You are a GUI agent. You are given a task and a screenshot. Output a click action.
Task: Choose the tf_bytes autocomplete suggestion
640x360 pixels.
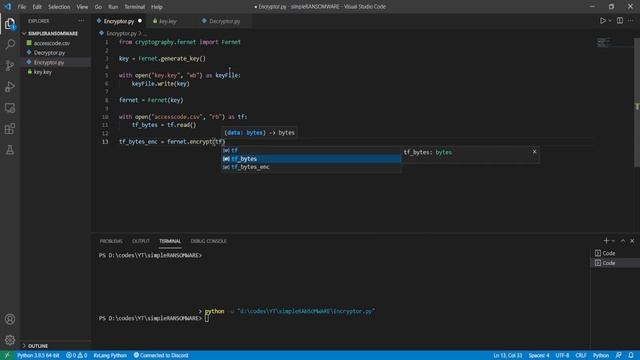tap(311, 159)
